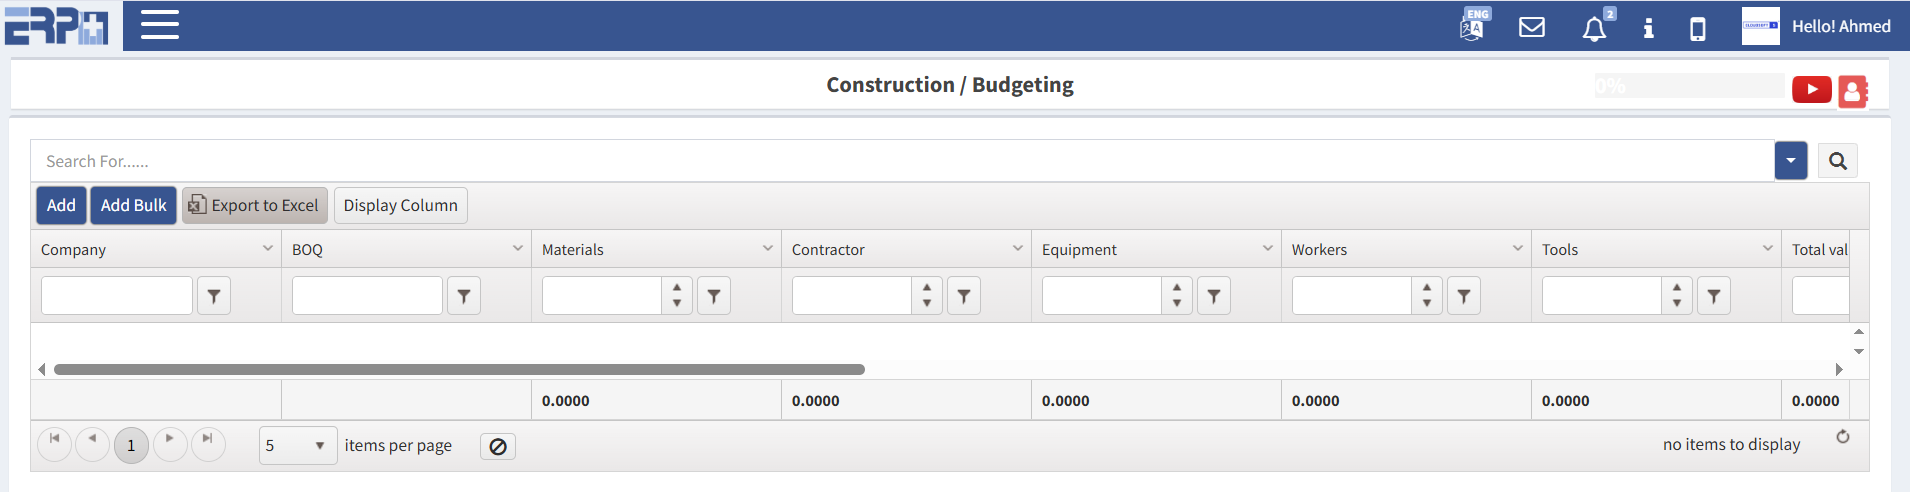Open the YouTube video help icon
The height and width of the screenshot is (492, 1910).
tap(1811, 89)
